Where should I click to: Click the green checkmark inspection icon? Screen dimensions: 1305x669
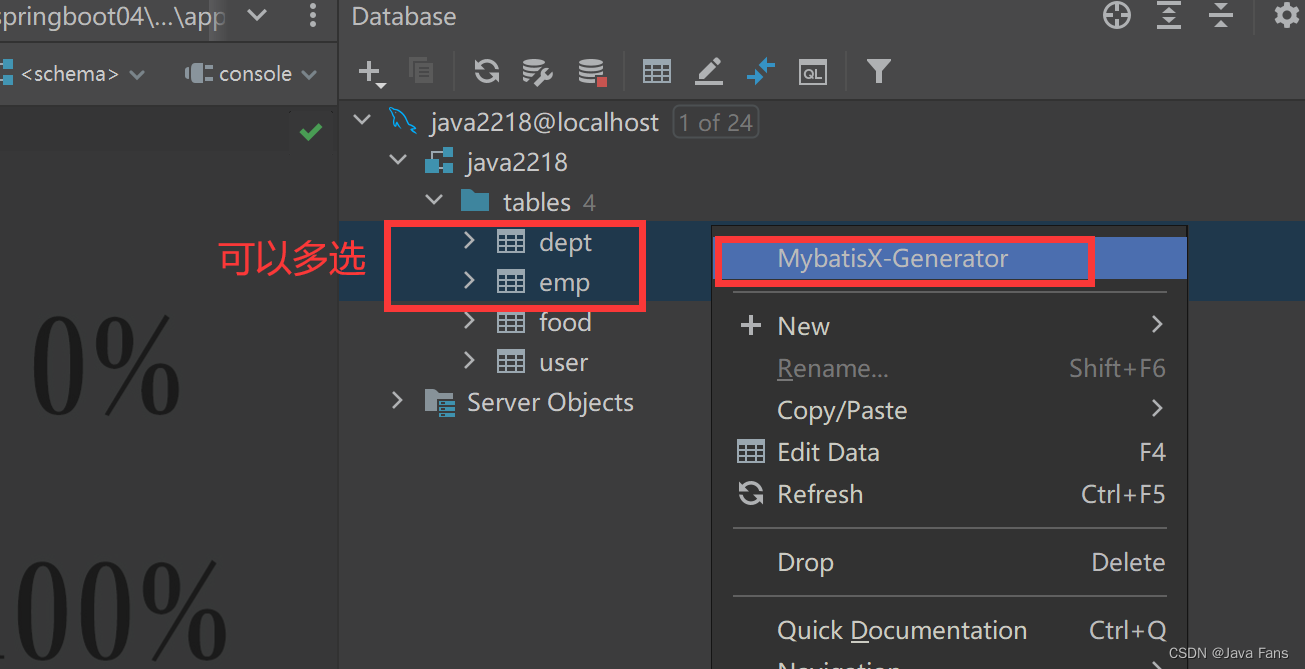(x=311, y=131)
